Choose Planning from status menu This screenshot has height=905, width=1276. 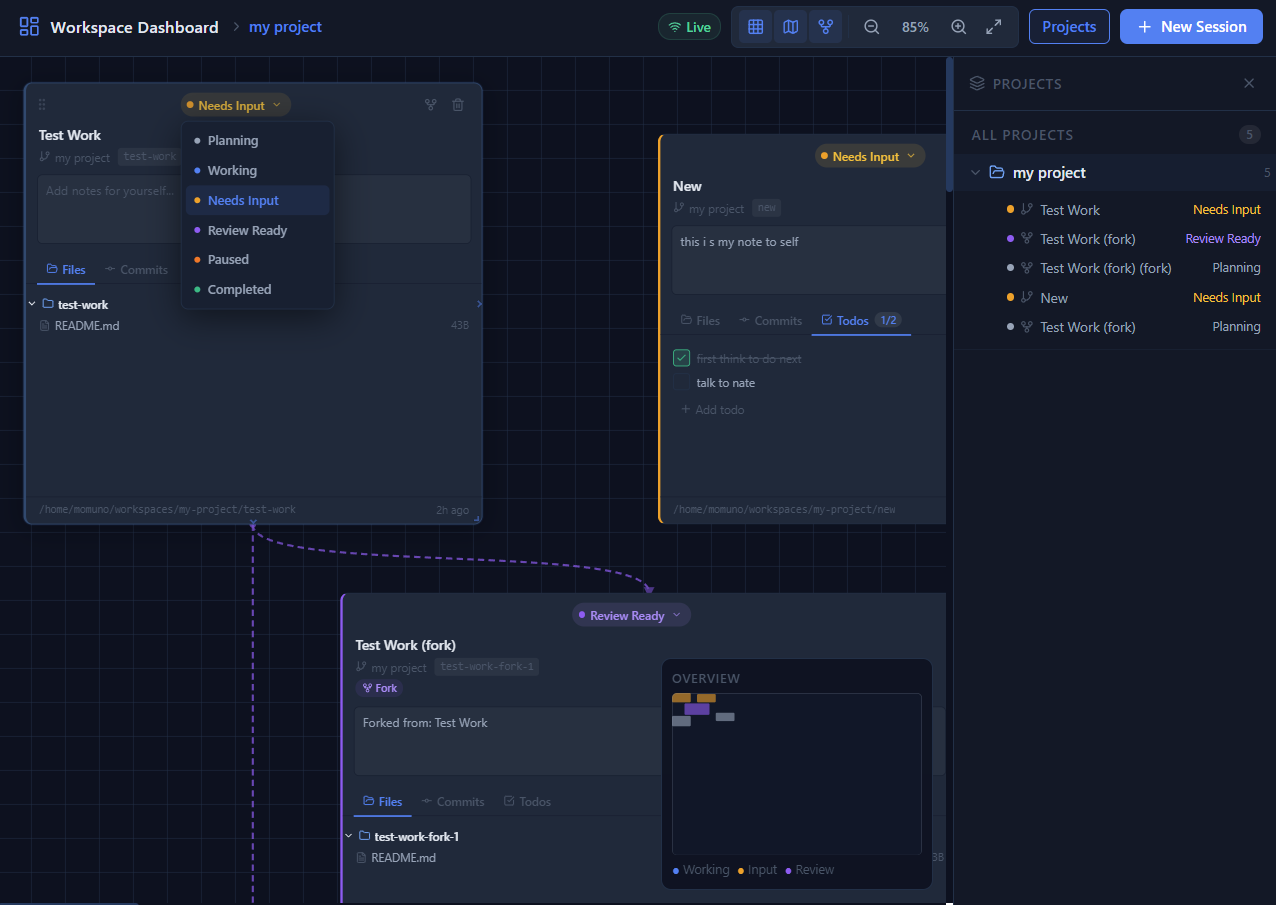(x=257, y=141)
